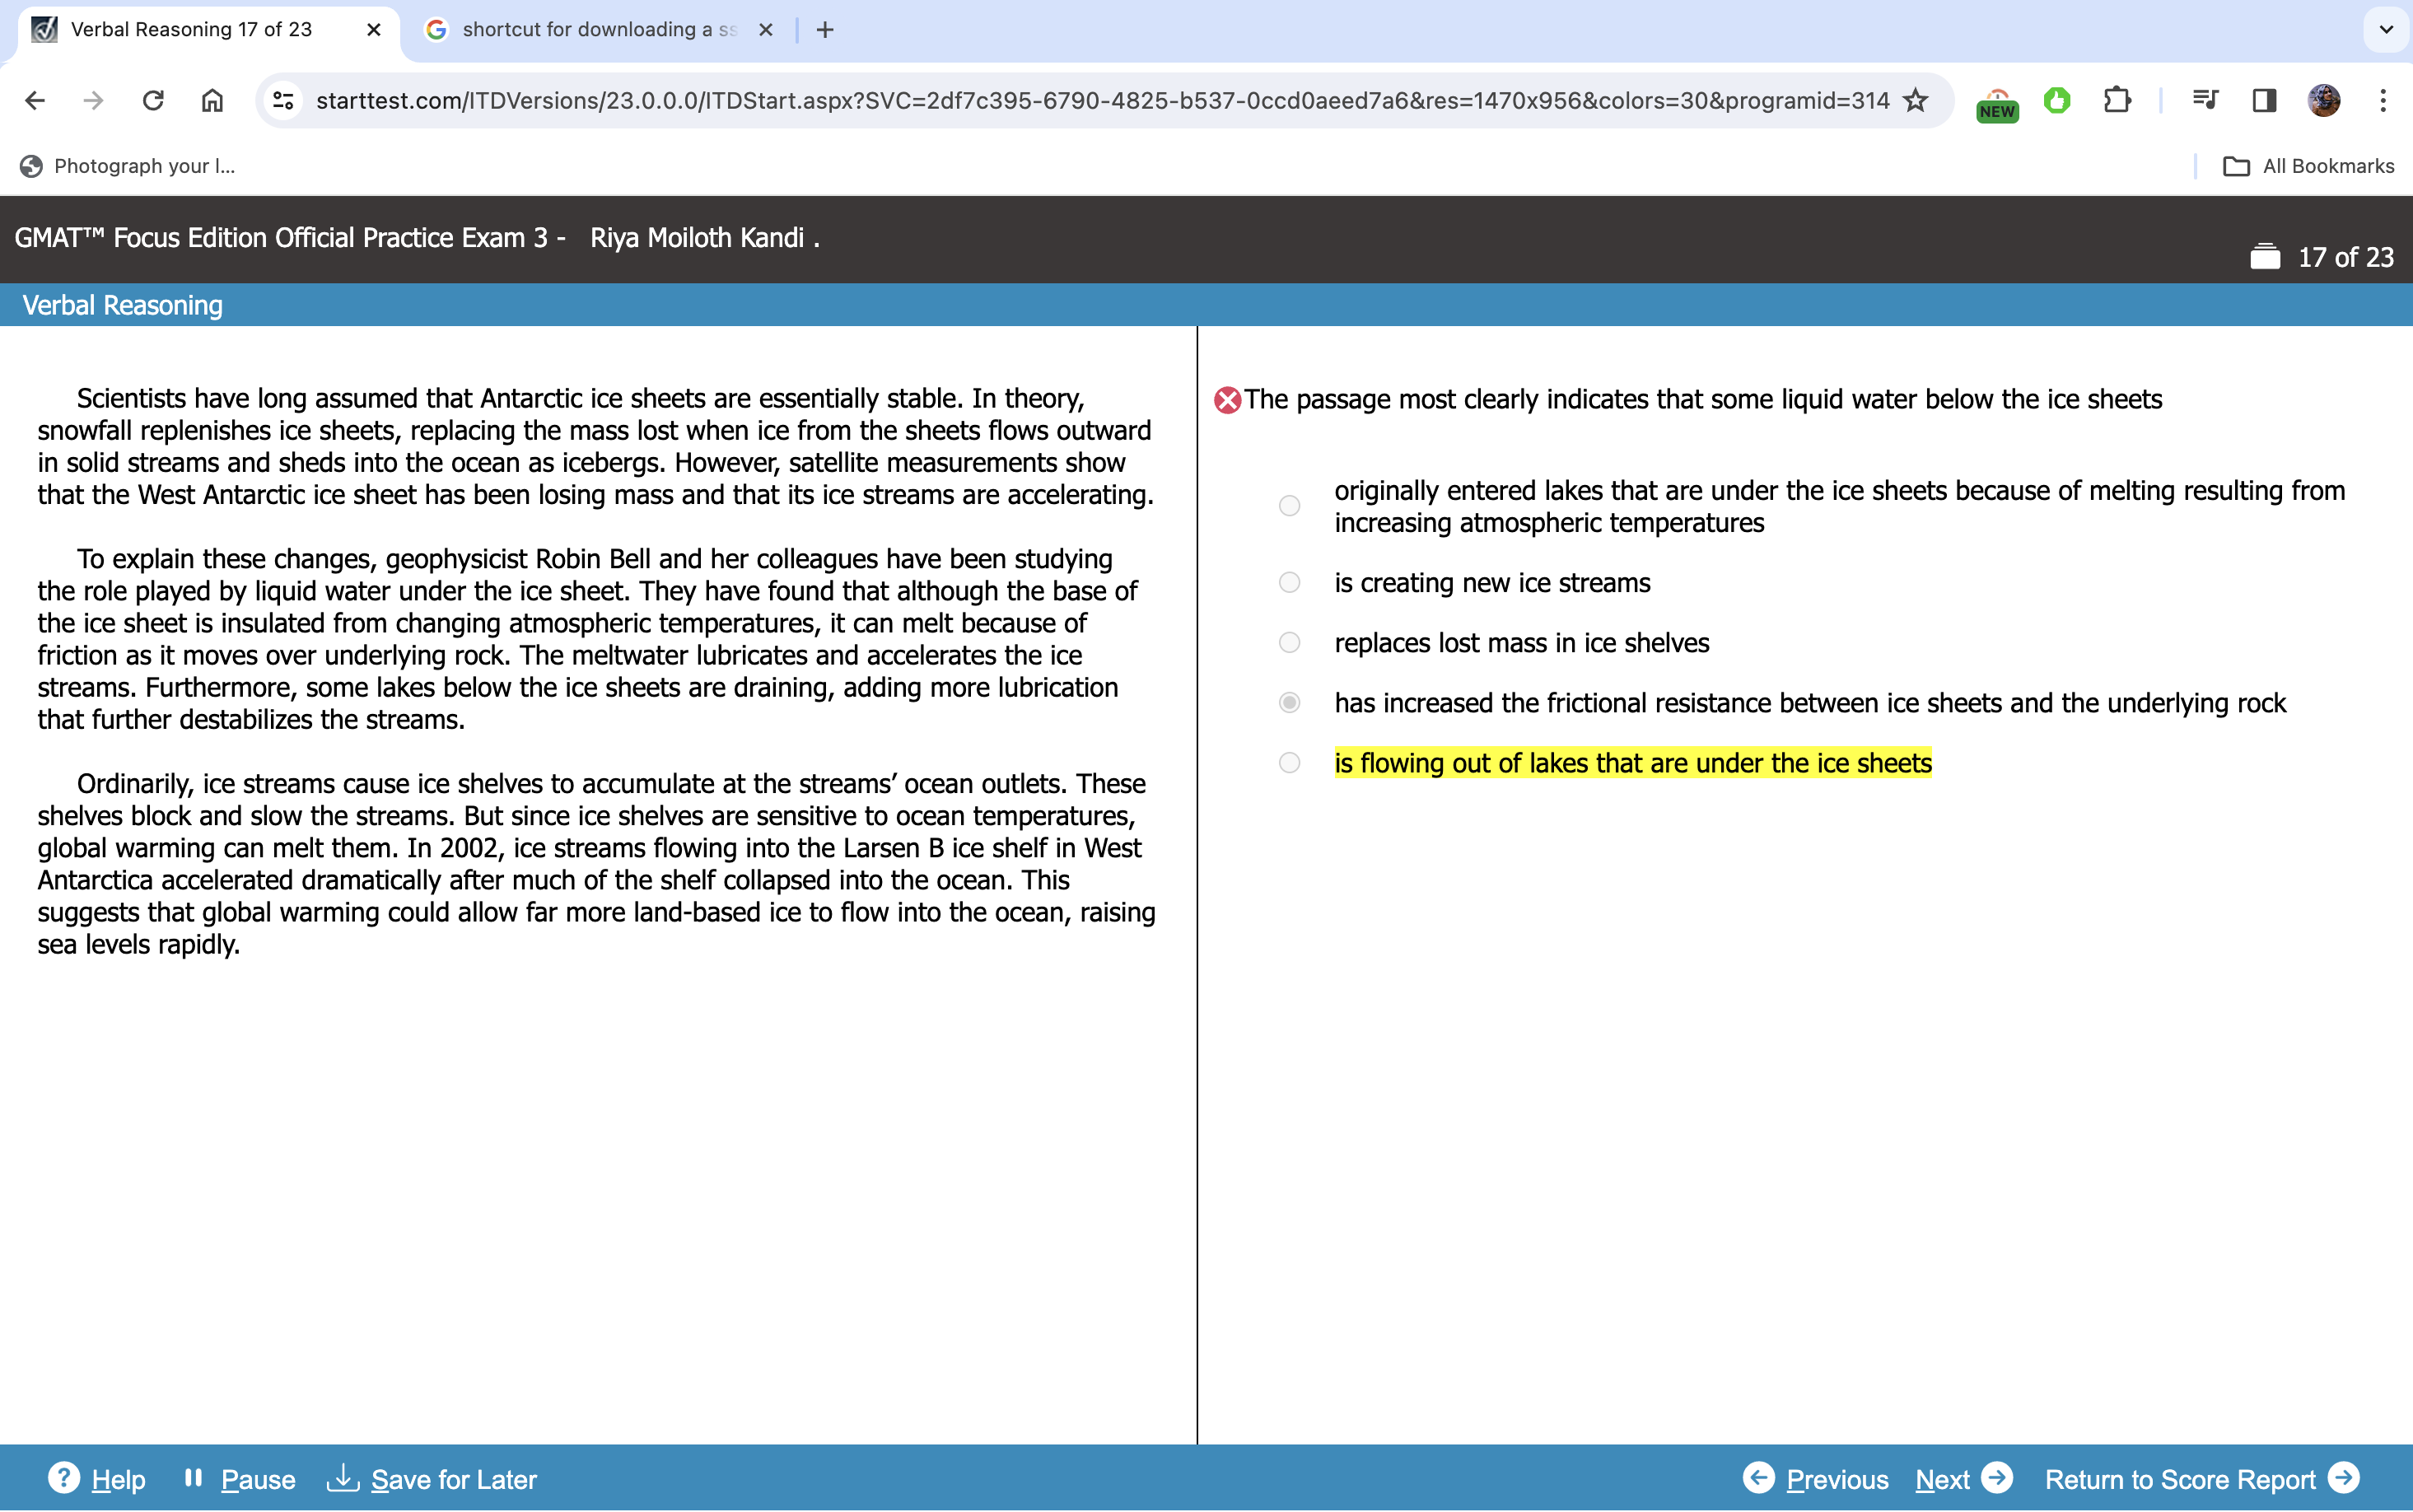Open a new browser tab
The image size is (2413, 1512).
pyautogui.click(x=825, y=30)
